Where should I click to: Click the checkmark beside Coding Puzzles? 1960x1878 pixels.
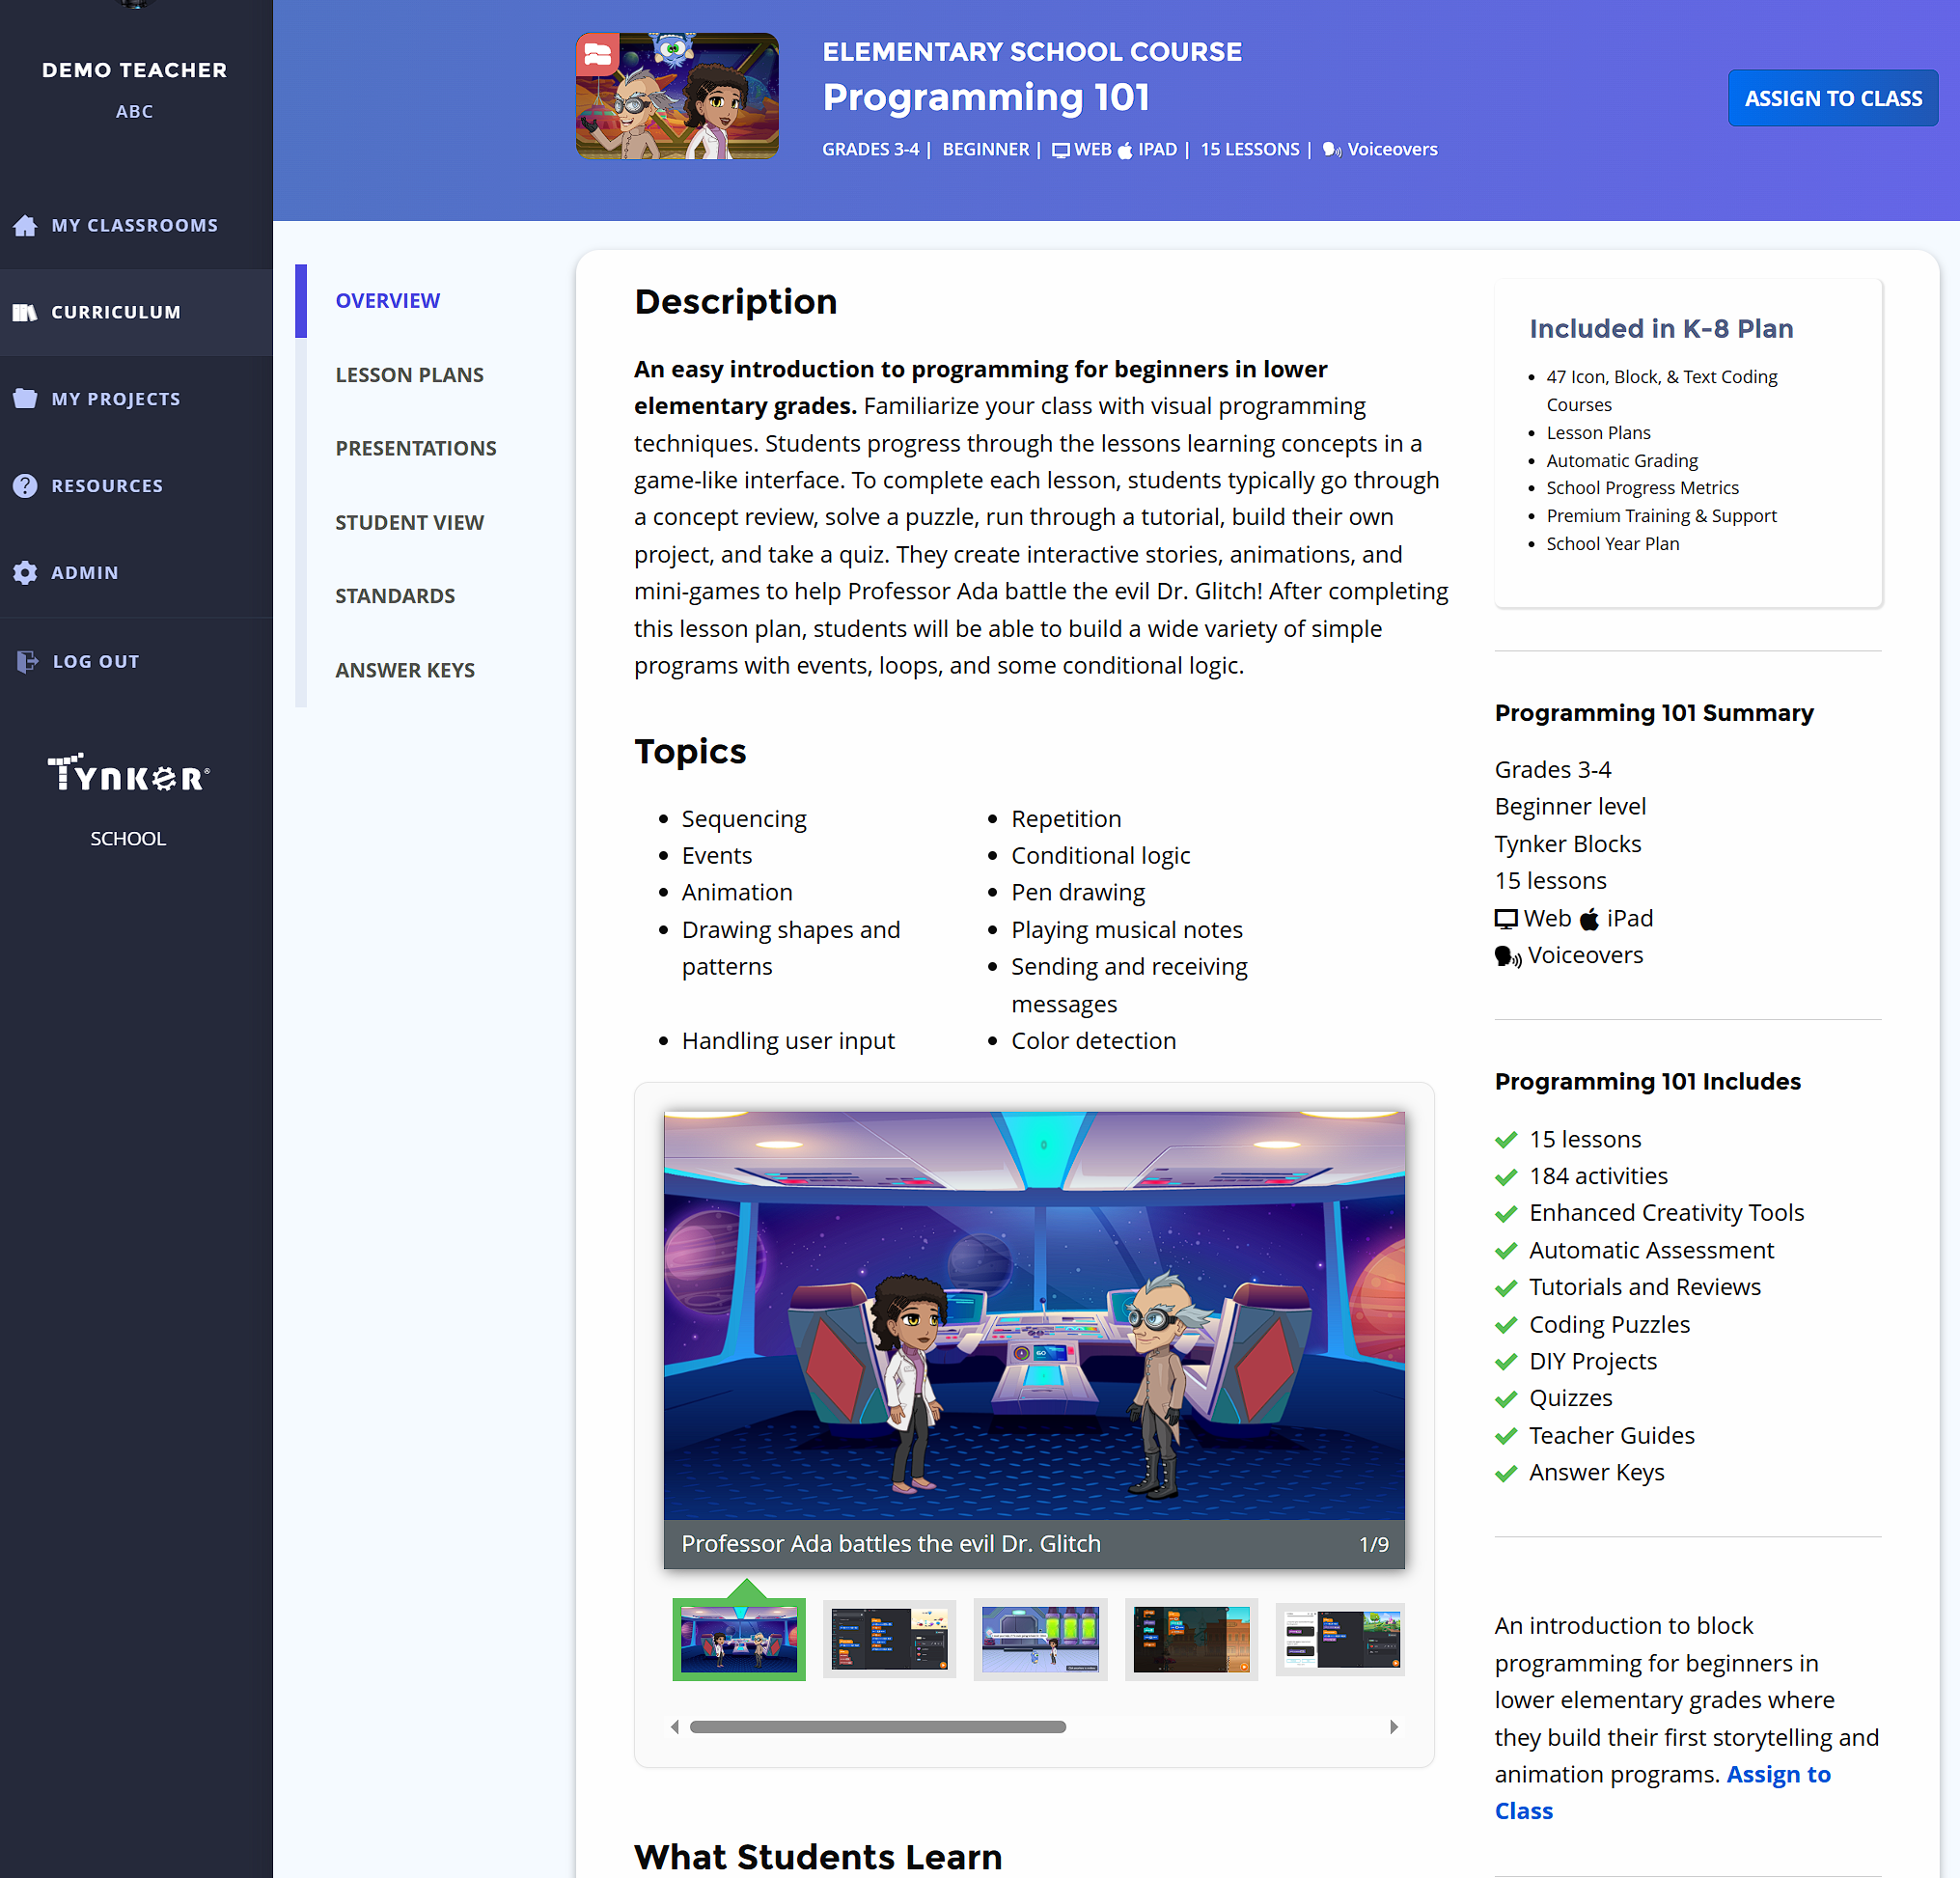coord(1506,1325)
